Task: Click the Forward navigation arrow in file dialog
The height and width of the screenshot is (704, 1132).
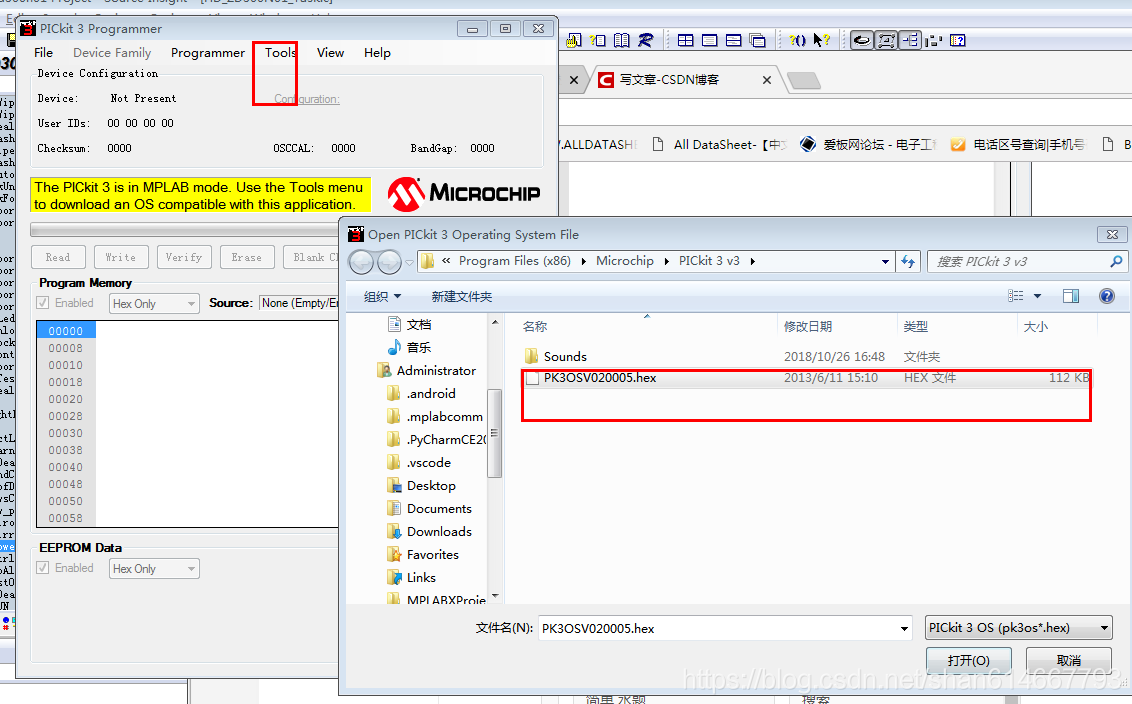Action: coord(389,261)
